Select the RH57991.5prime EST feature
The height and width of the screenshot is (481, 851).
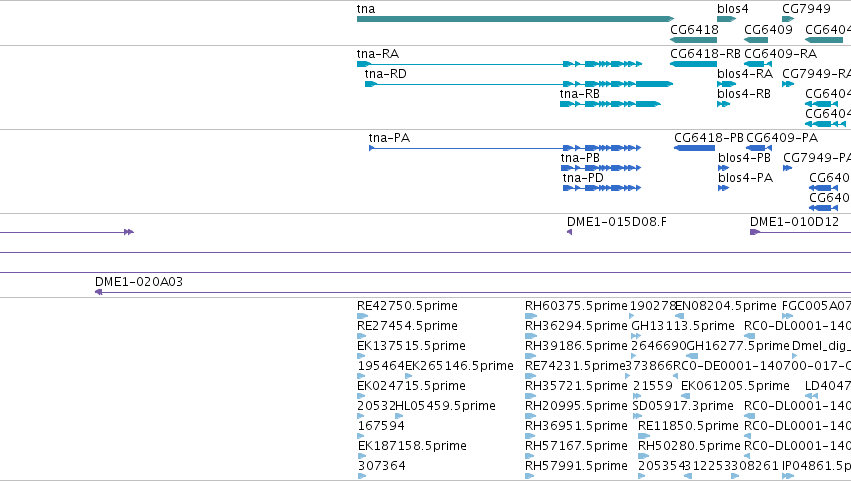(x=529, y=476)
